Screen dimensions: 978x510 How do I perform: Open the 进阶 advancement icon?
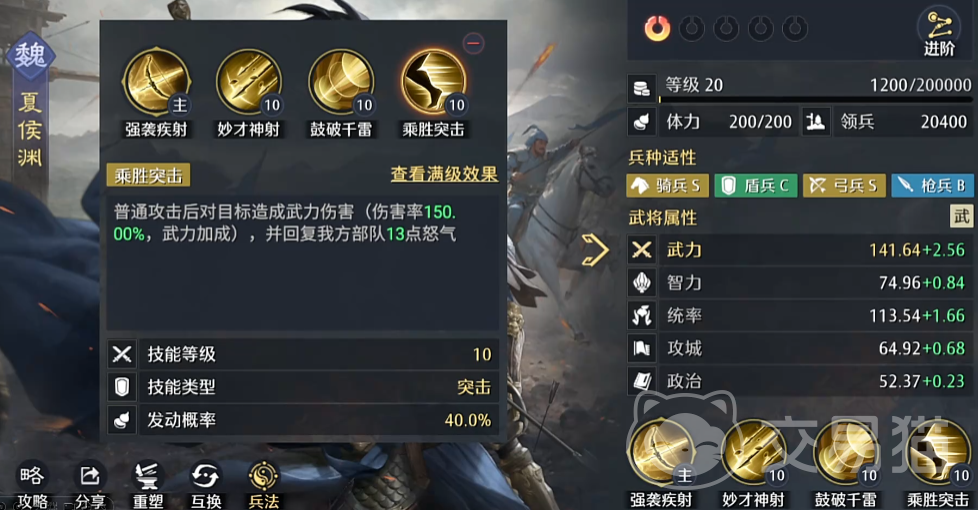(x=939, y=31)
